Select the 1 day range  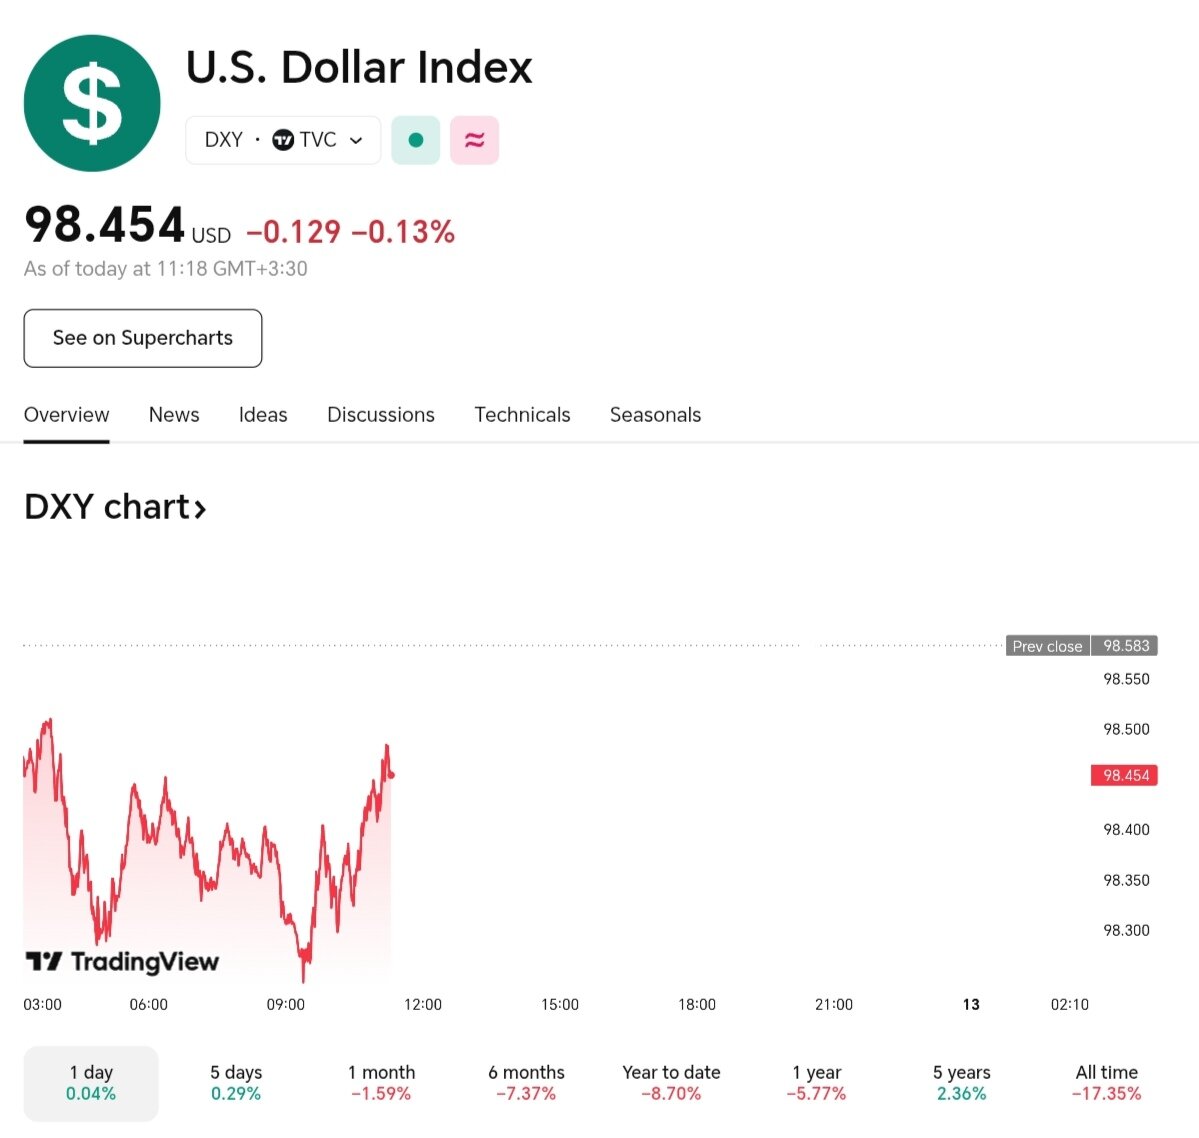pyautogui.click(x=91, y=1083)
